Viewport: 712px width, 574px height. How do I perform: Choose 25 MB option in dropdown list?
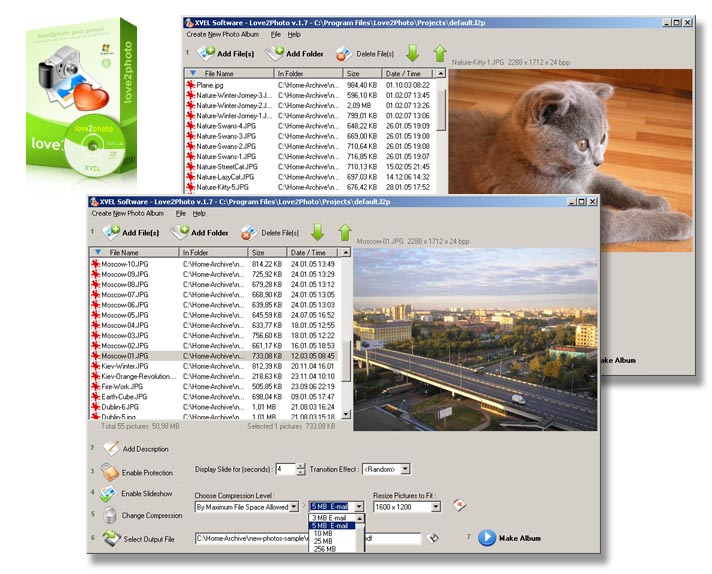[x=332, y=541]
